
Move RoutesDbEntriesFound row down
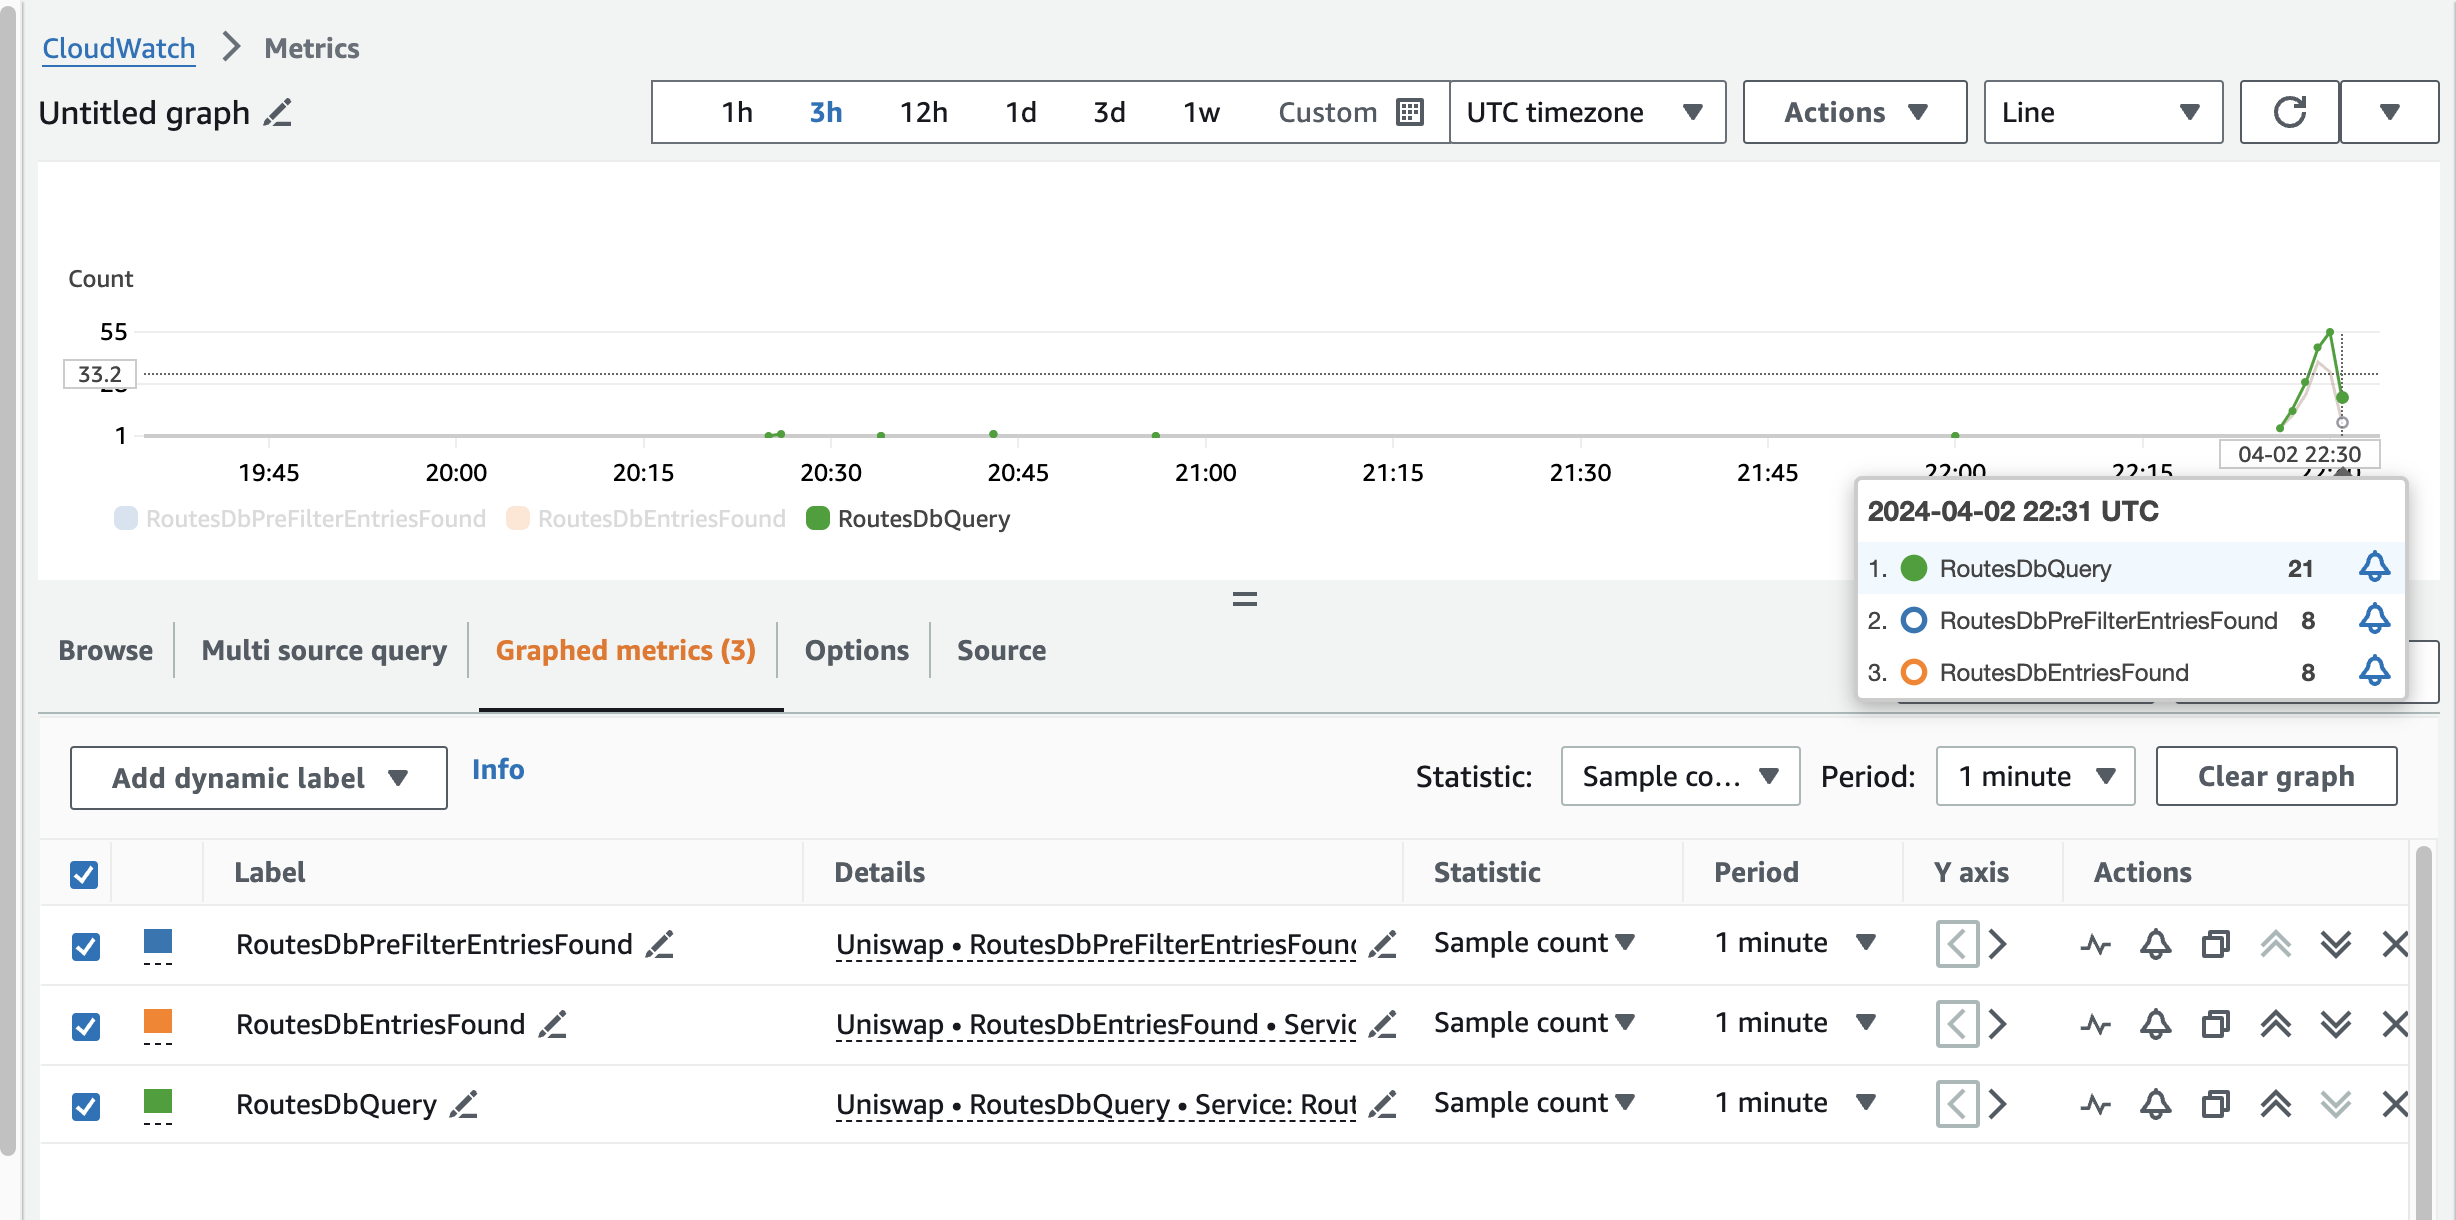click(x=2335, y=1024)
